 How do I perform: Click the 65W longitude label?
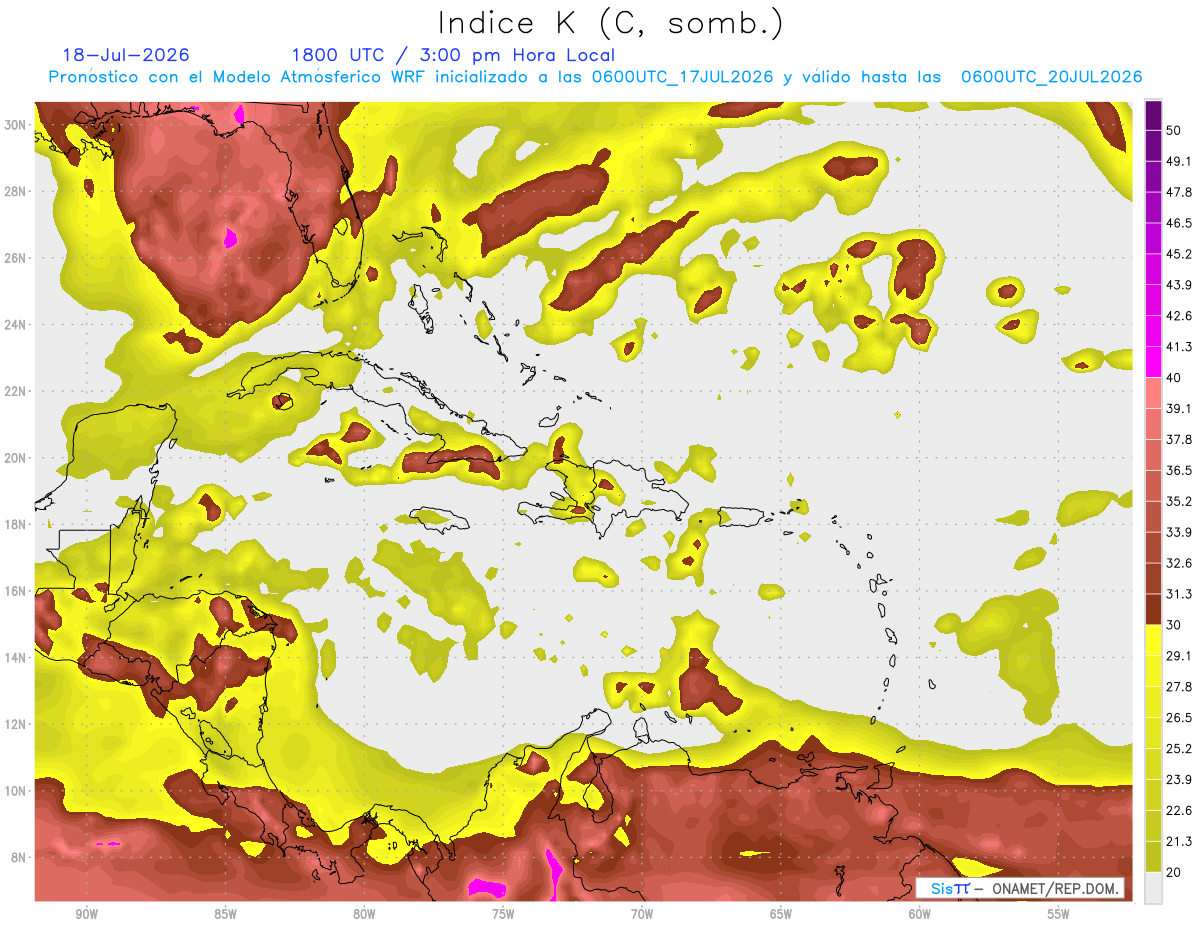(x=781, y=914)
